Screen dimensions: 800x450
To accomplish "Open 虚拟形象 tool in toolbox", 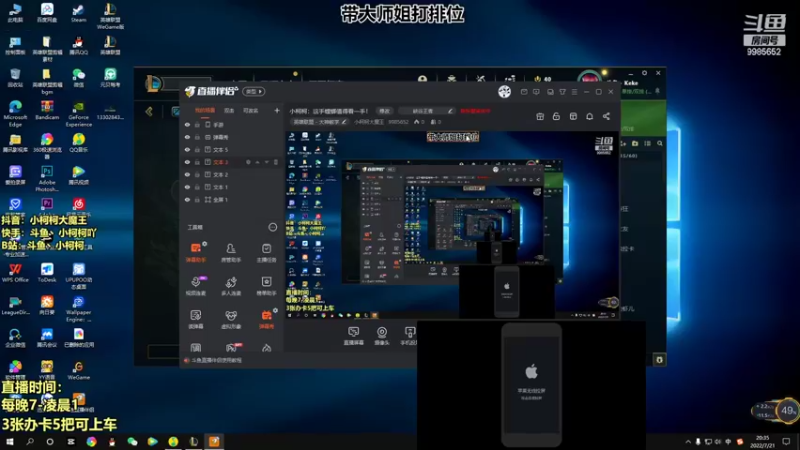I will tap(231, 319).
